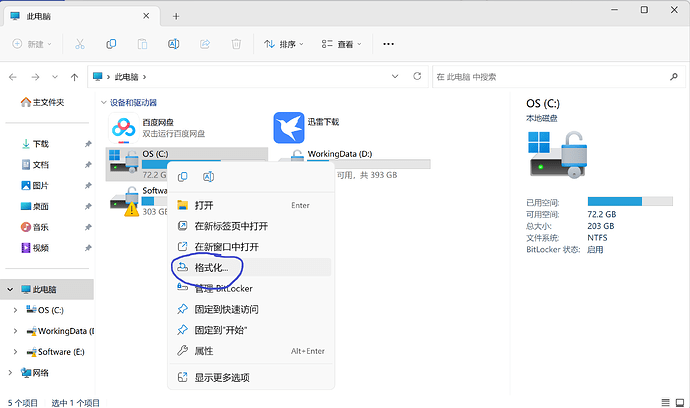Select 网络 in navigation tree

pos(35,373)
